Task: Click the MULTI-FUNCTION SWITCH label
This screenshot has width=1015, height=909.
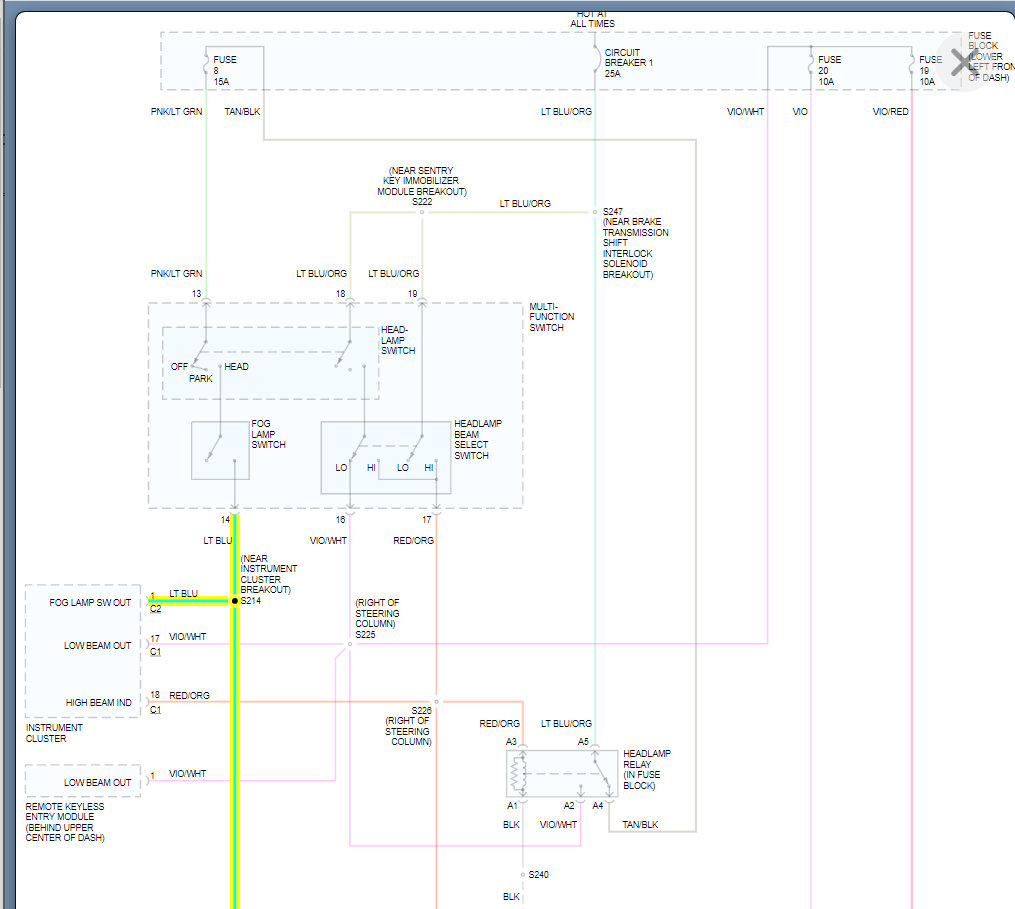Action: [x=552, y=317]
